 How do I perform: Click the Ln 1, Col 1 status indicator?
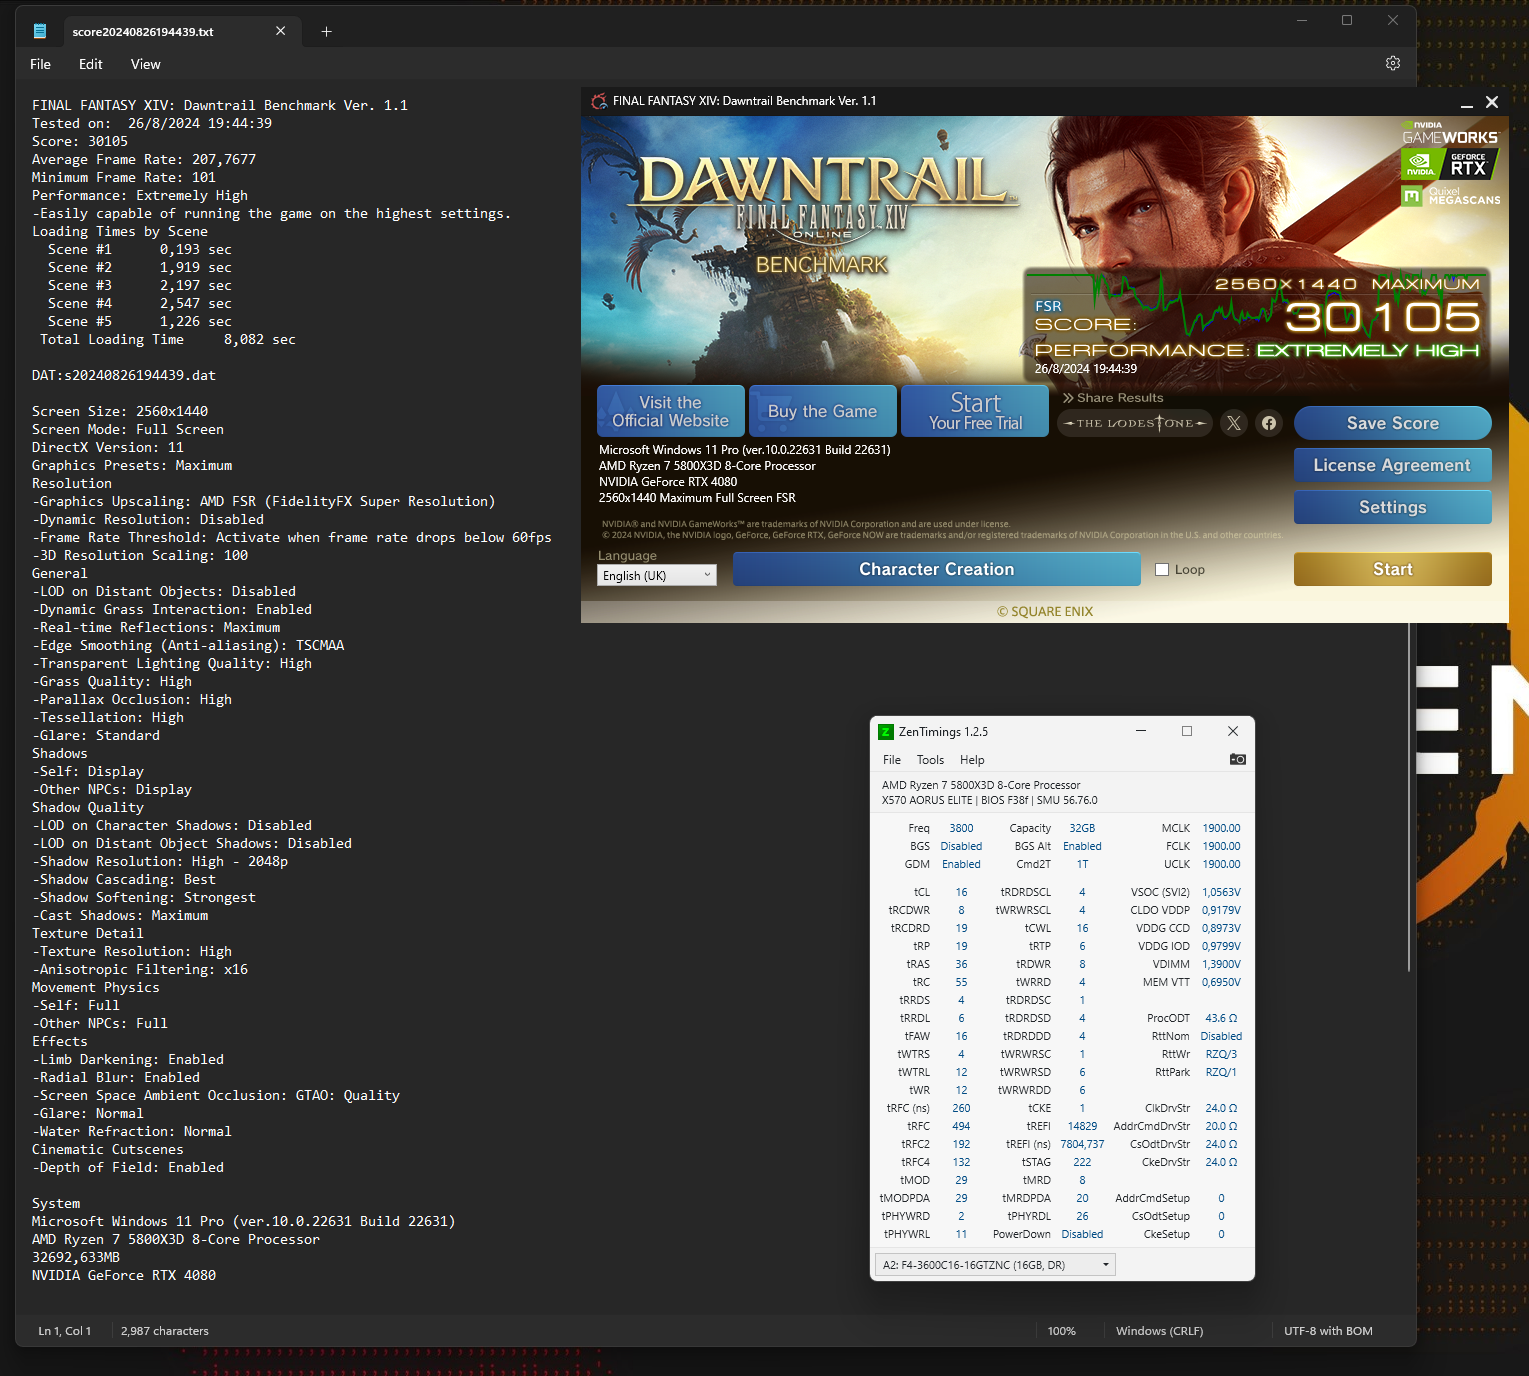coord(65,1331)
